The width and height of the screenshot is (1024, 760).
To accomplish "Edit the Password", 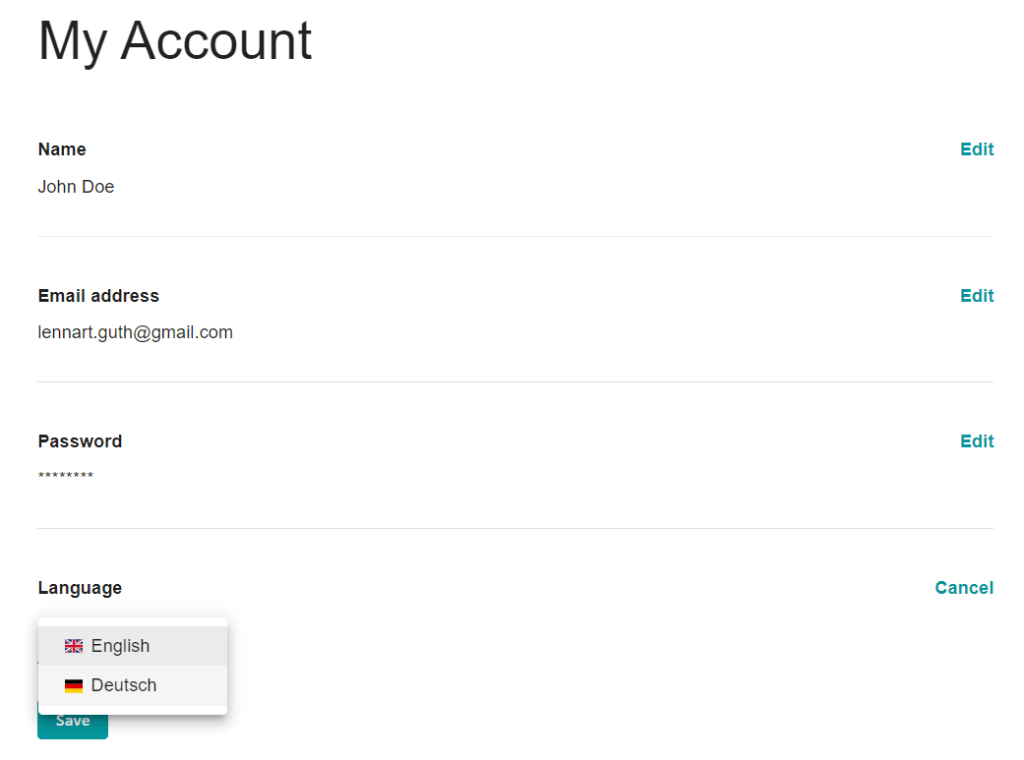I will tap(976, 441).
